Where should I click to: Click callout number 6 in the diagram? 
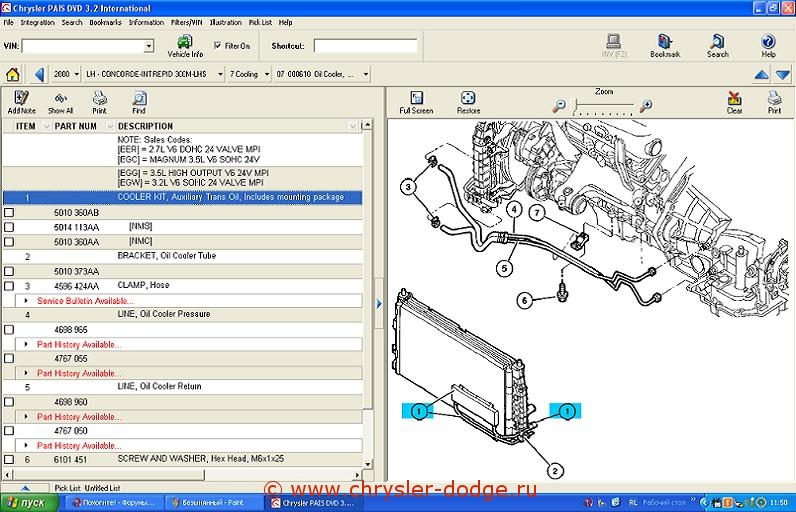525,300
